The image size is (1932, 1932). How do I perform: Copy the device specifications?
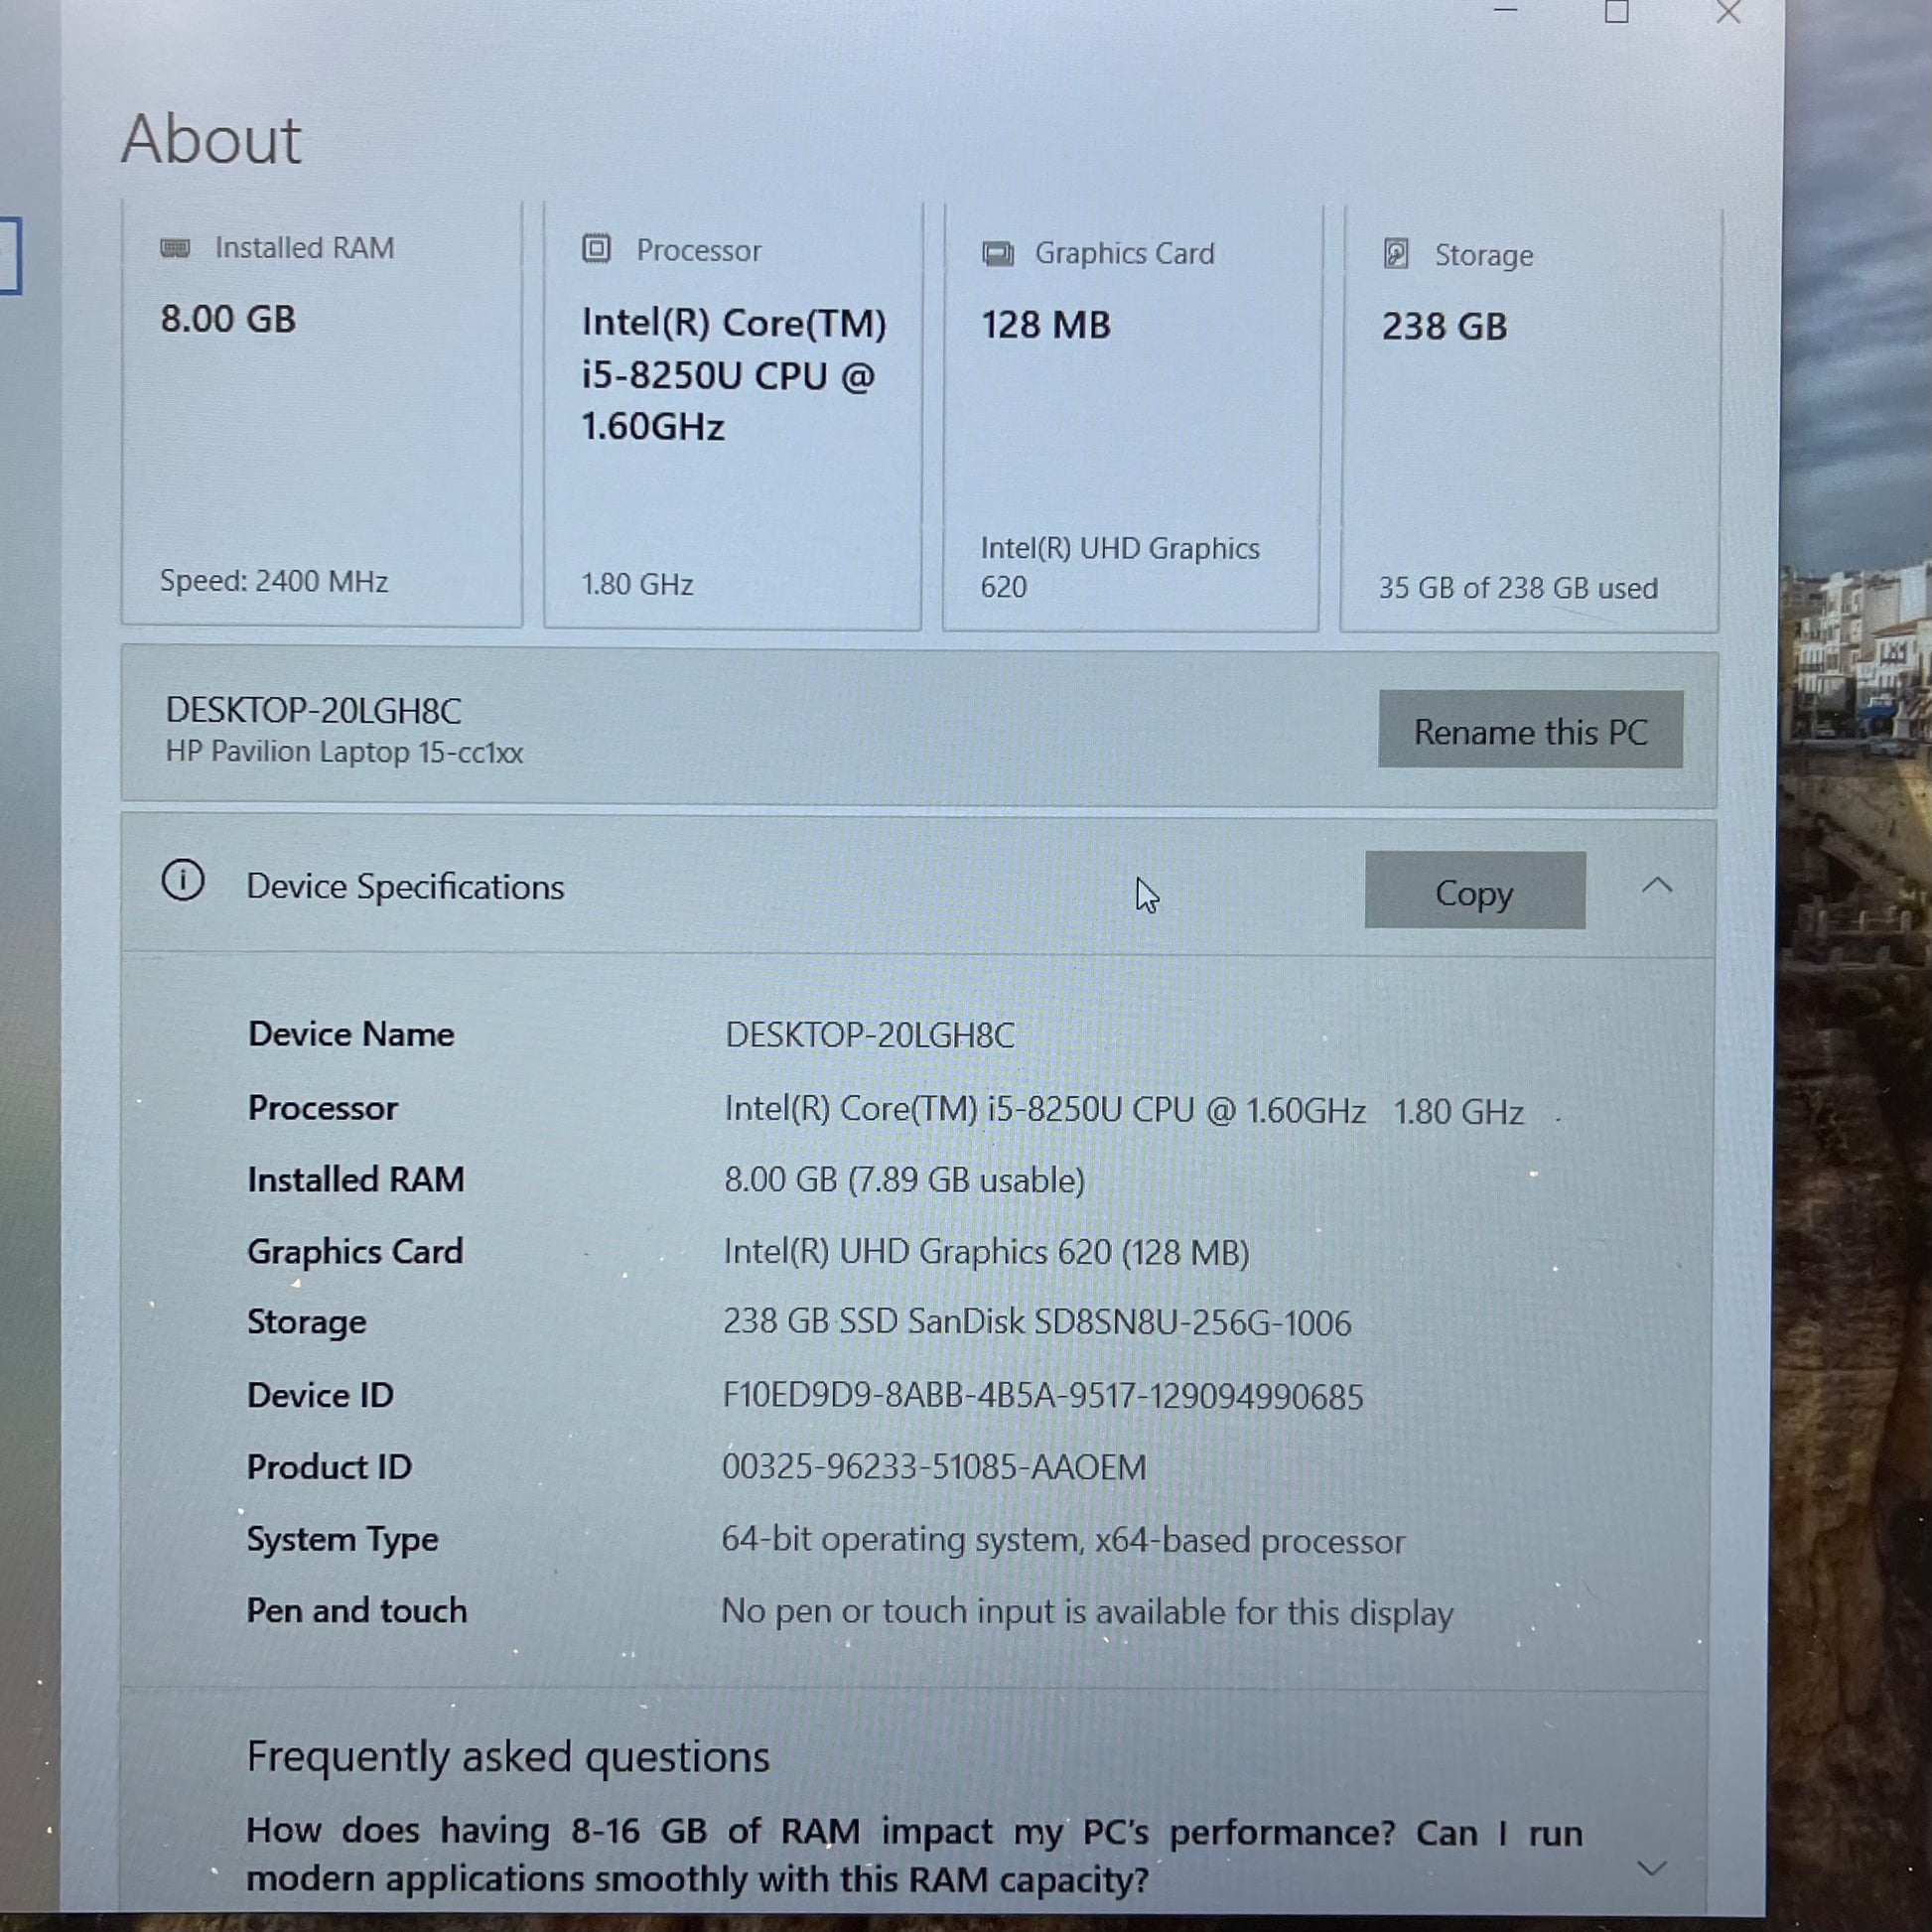(1474, 891)
